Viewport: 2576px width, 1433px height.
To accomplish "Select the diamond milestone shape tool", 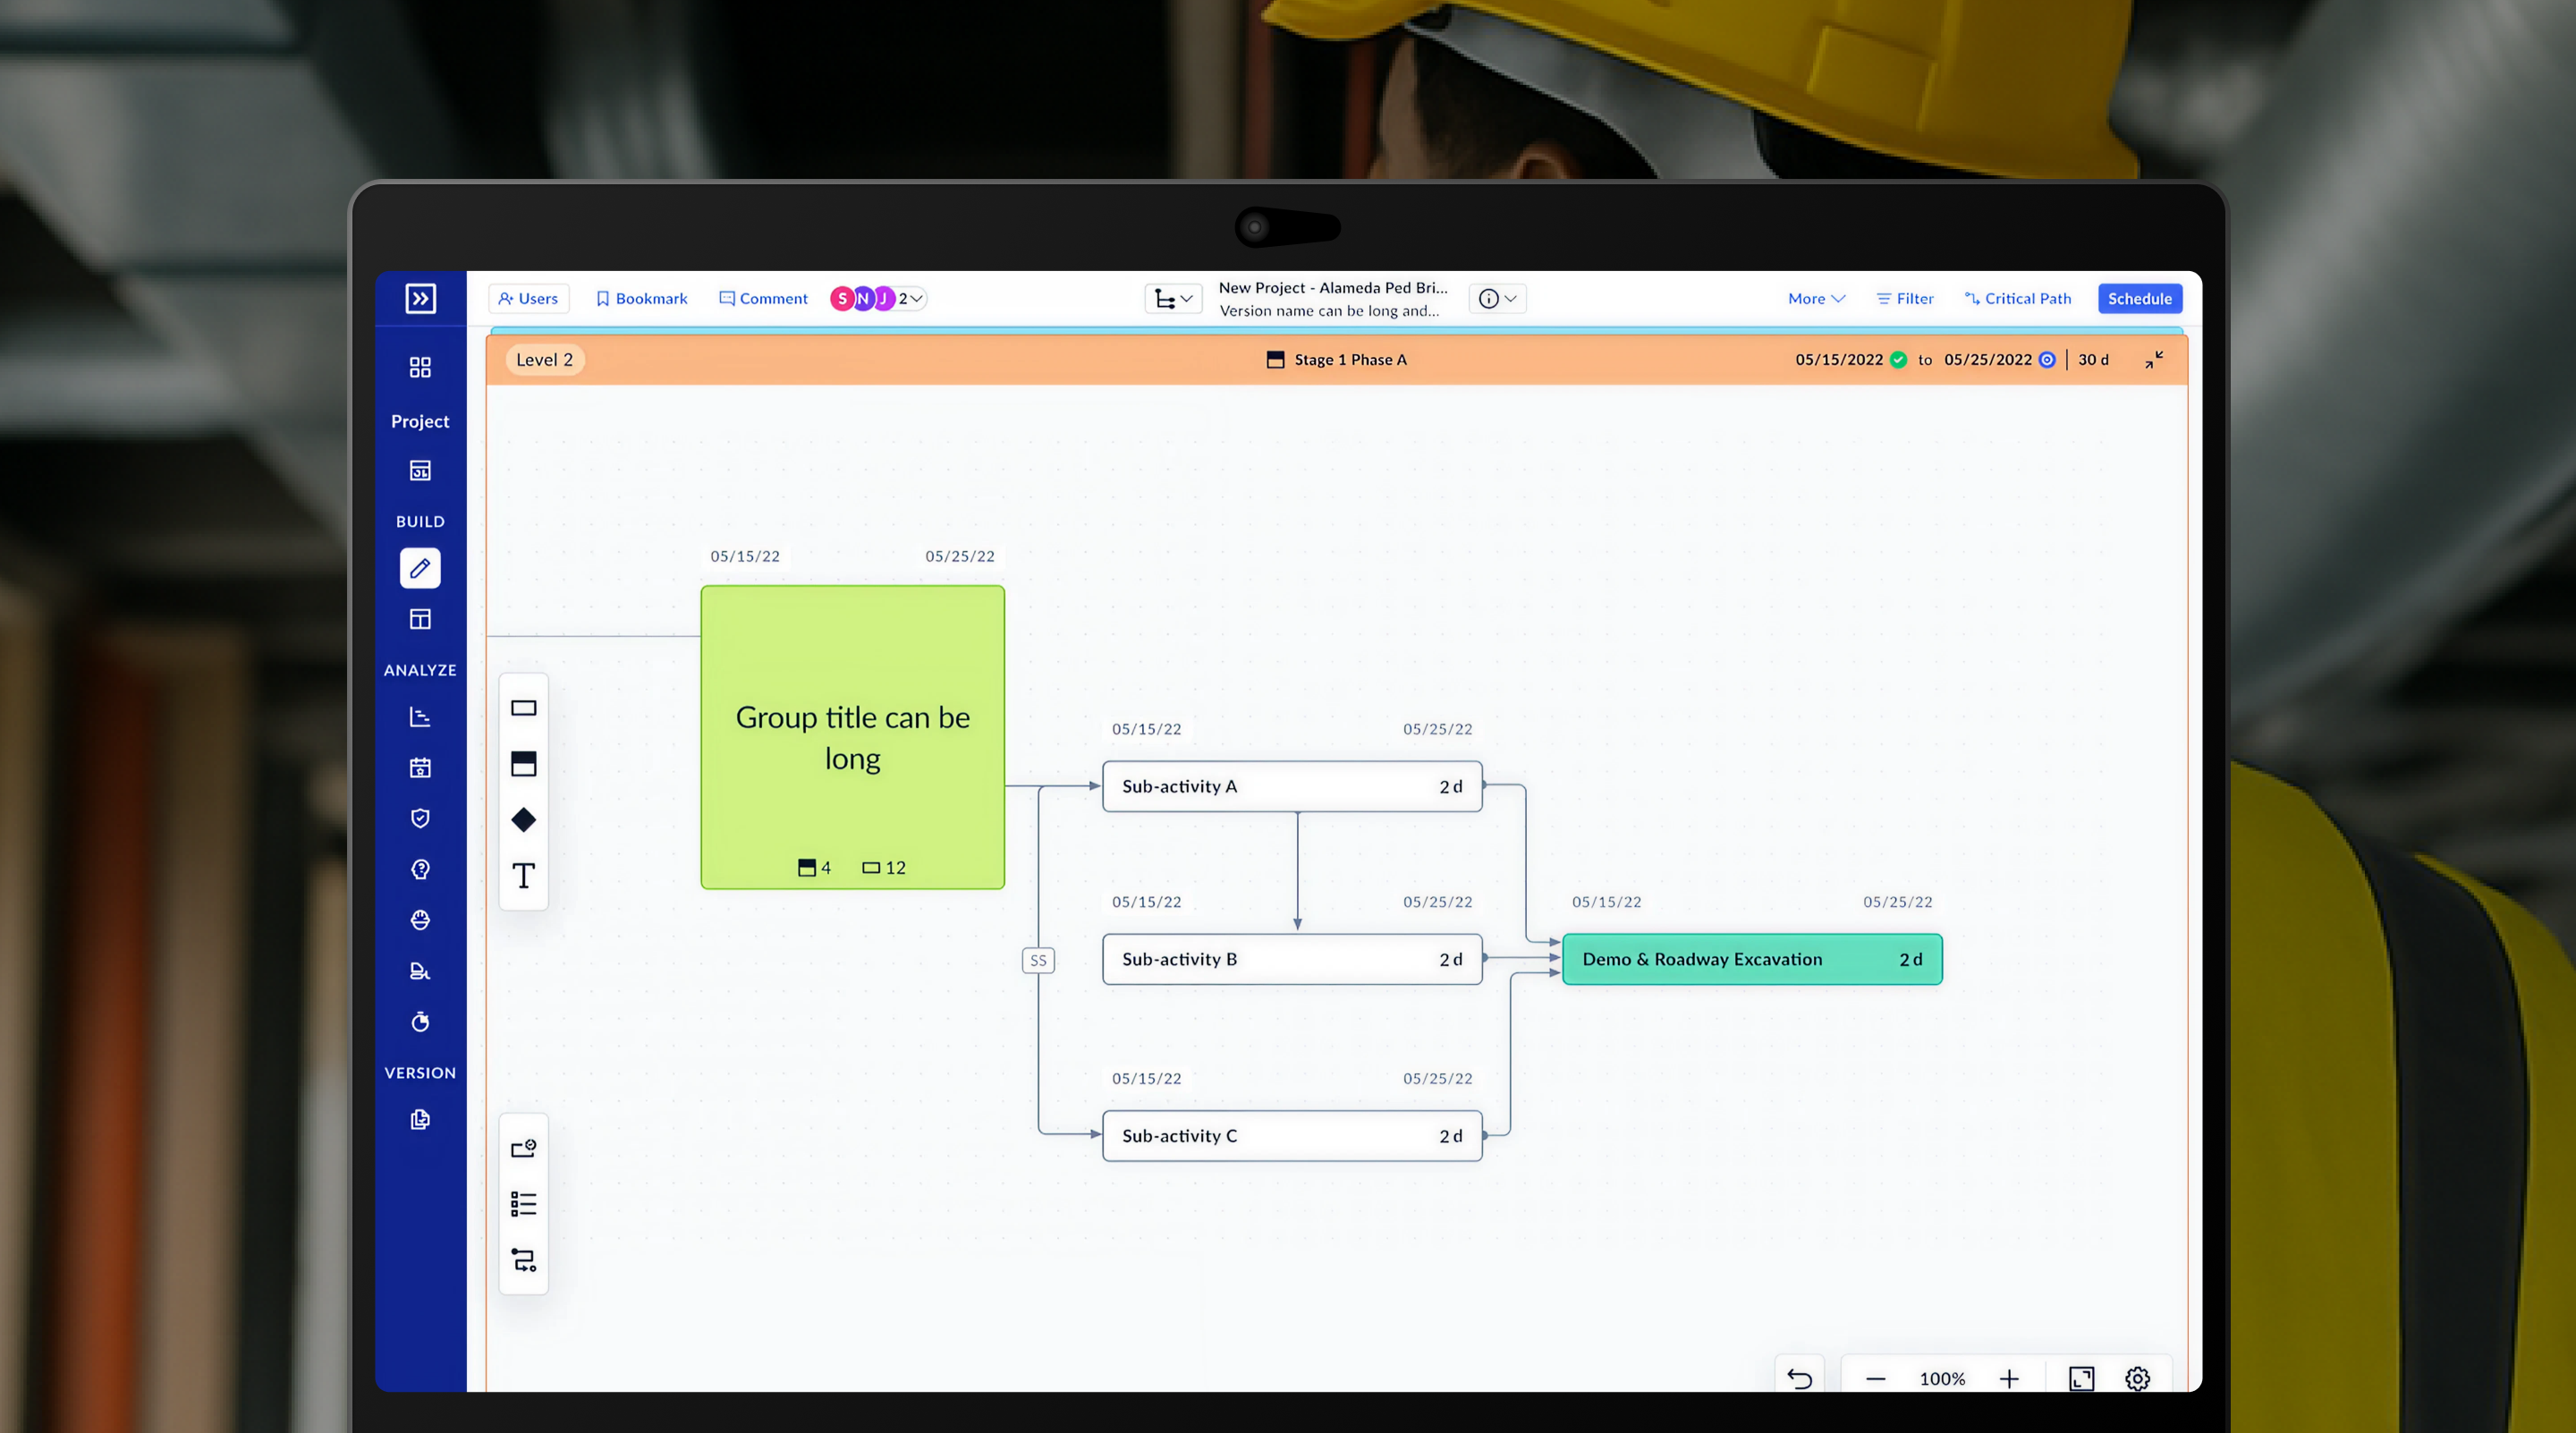I will tap(523, 820).
